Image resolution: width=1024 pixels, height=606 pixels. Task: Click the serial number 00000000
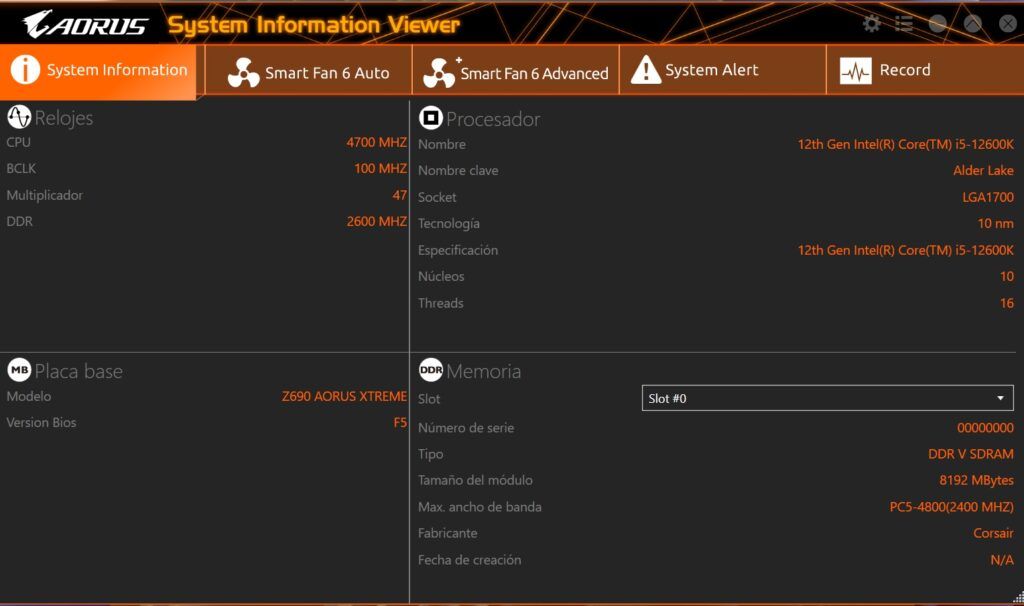985,428
